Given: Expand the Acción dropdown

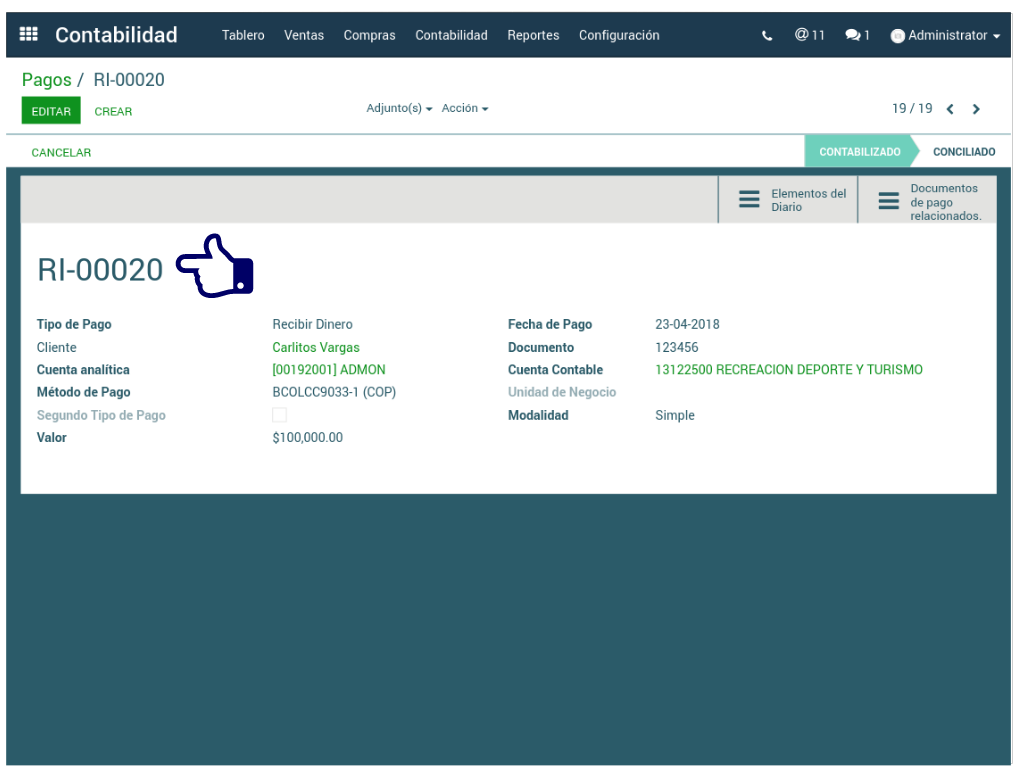Looking at the screenshot, I should tap(465, 108).
